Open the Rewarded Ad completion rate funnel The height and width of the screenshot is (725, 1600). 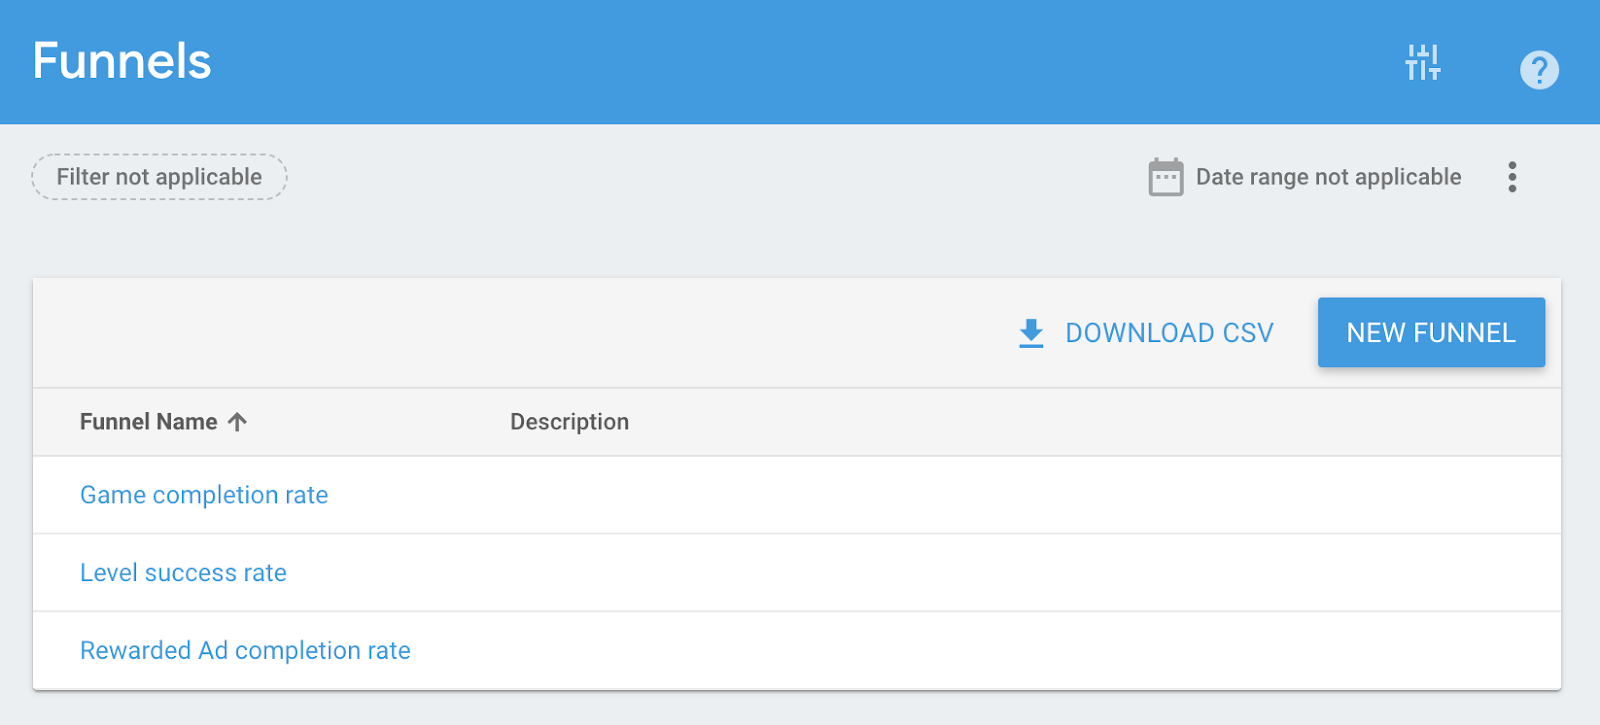245,651
